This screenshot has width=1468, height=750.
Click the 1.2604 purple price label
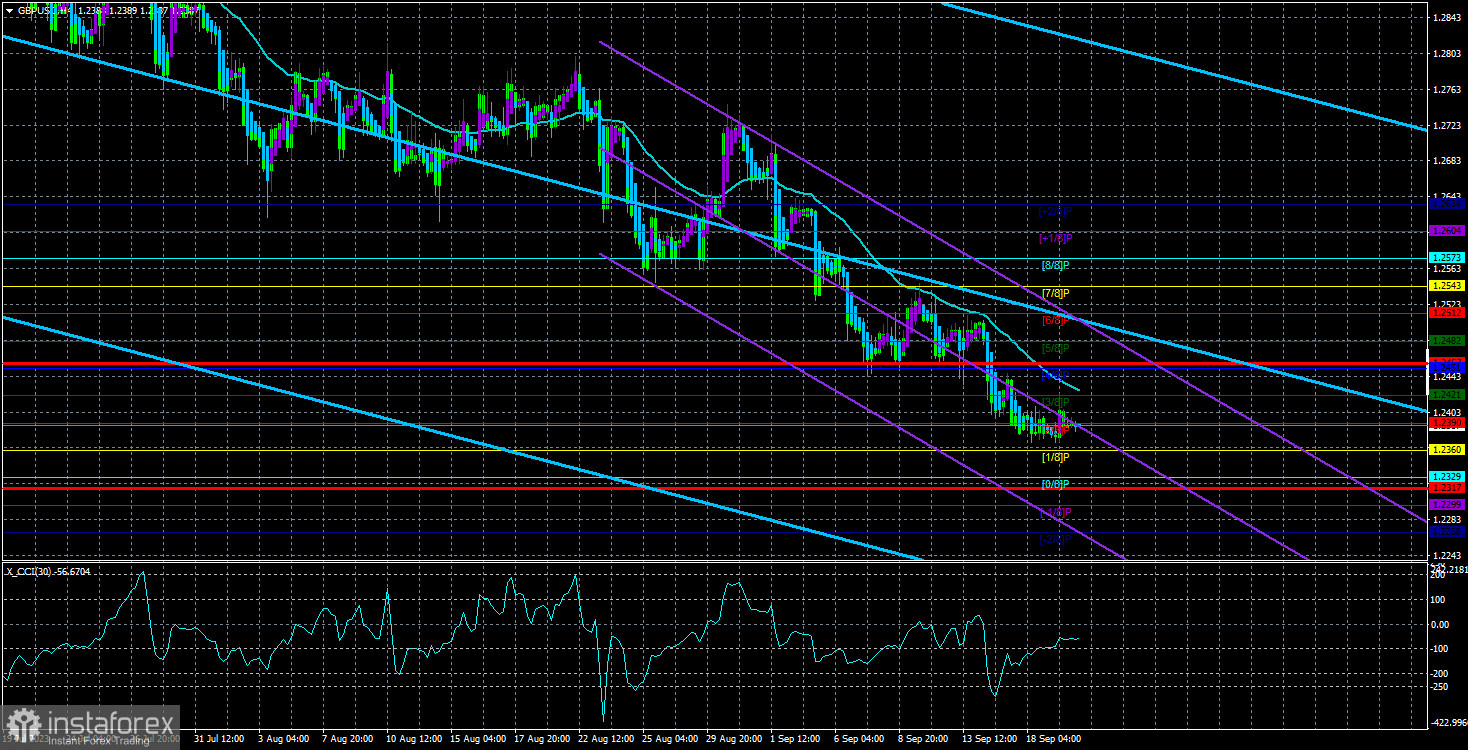[x=1448, y=230]
